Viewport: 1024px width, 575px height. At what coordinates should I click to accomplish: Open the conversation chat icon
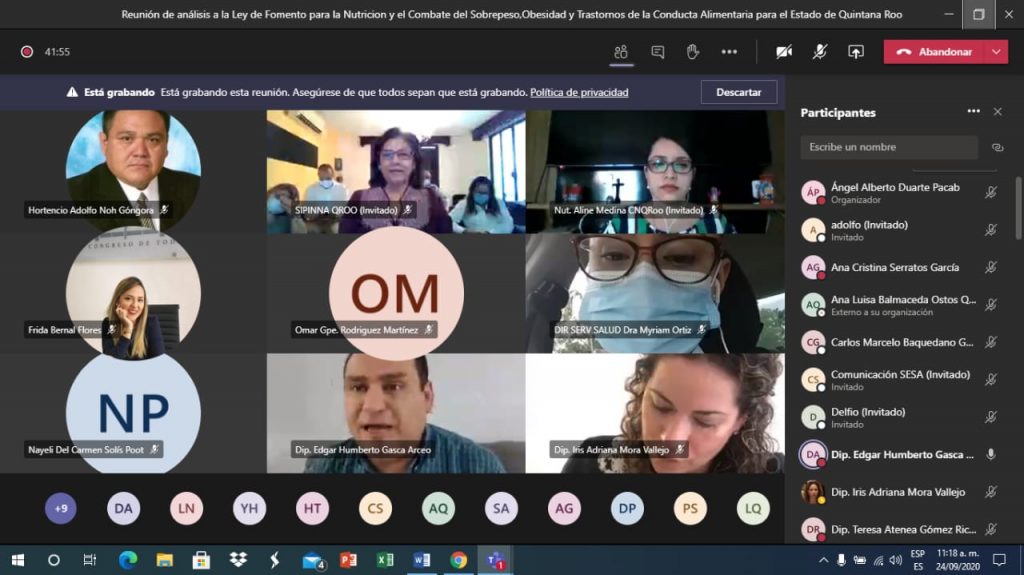(657, 52)
